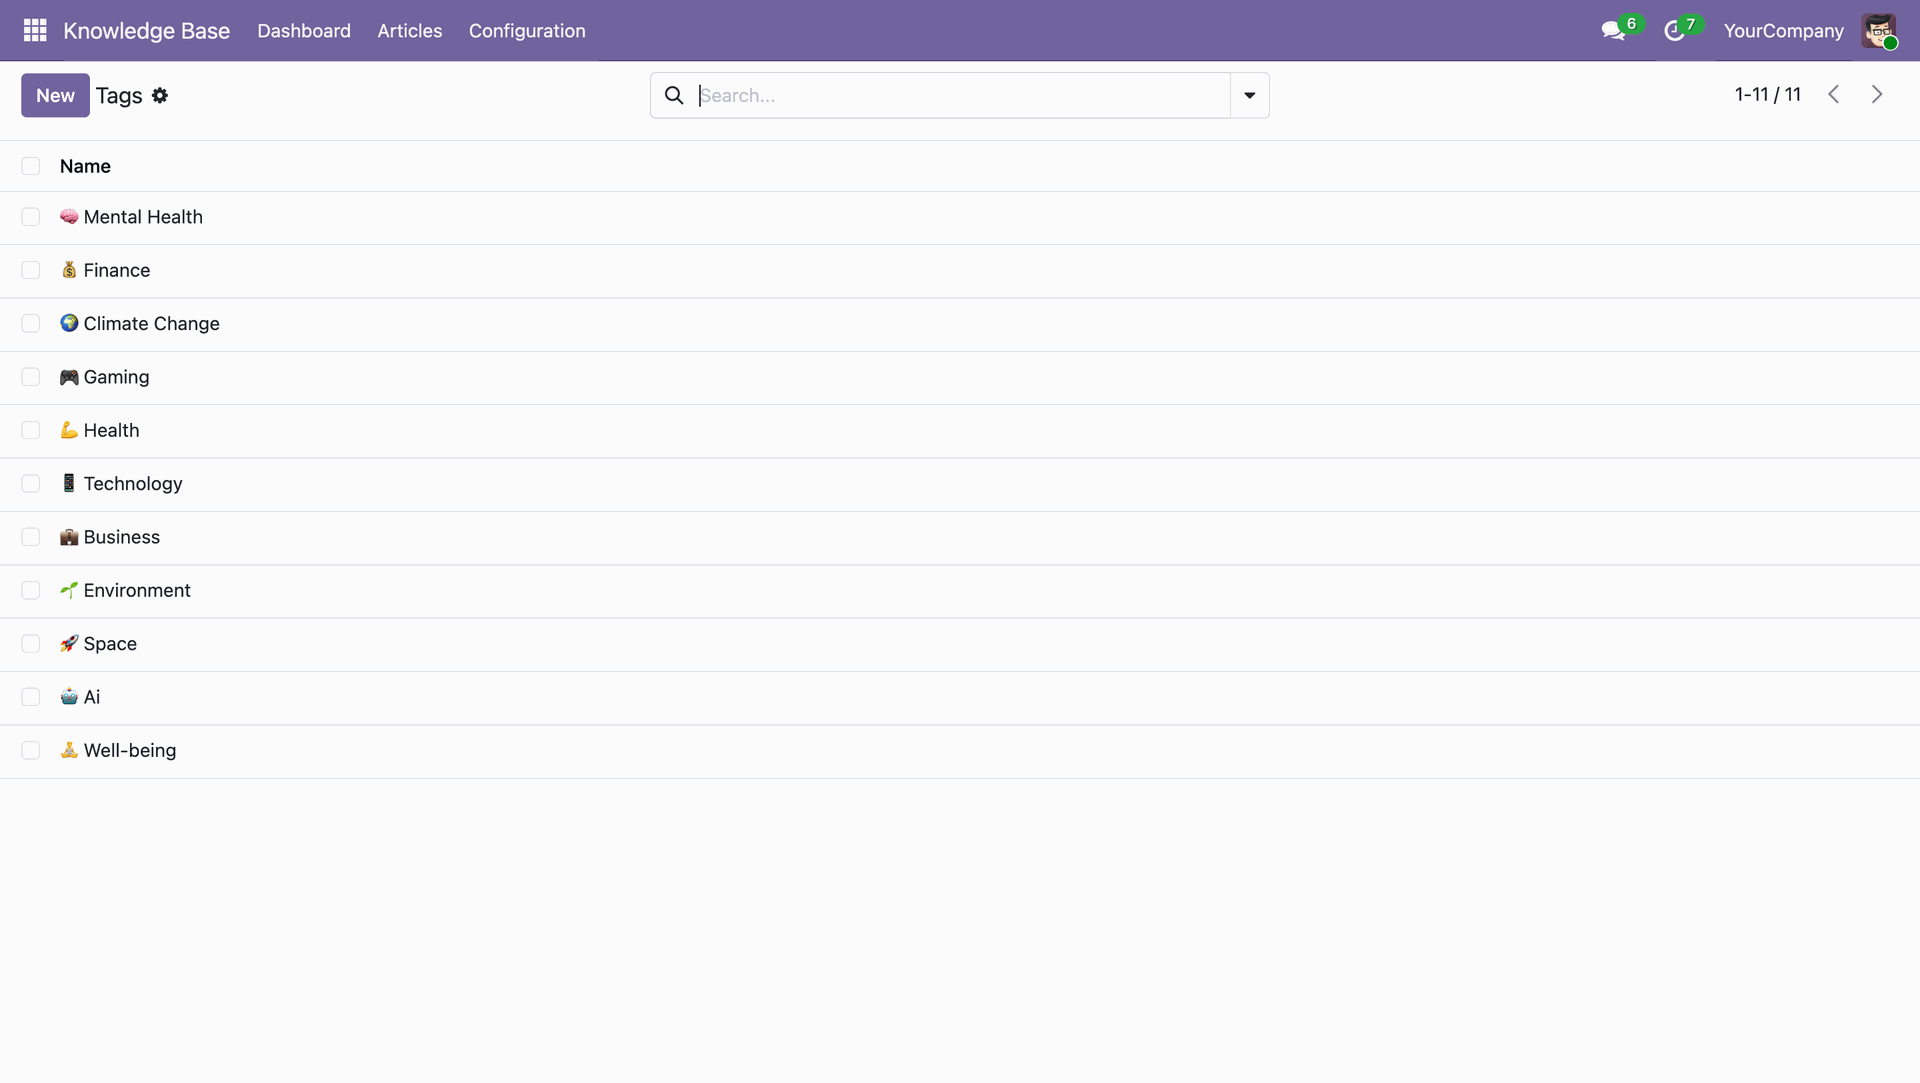Open the apps grid menu icon

[35, 30]
